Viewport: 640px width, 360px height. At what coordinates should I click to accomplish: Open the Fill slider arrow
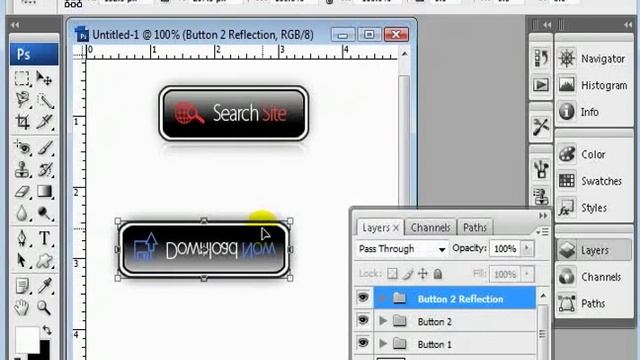click(x=527, y=274)
